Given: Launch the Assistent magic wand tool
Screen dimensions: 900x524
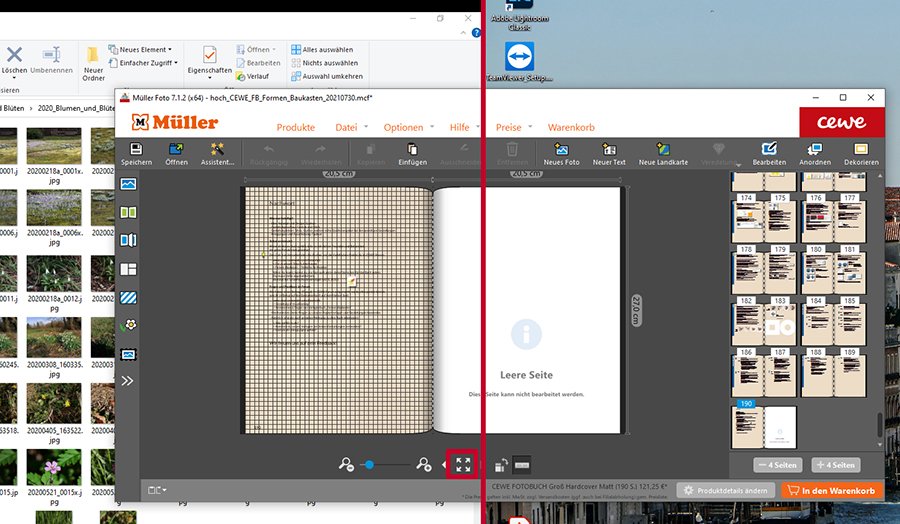Looking at the screenshot, I should 217,152.
